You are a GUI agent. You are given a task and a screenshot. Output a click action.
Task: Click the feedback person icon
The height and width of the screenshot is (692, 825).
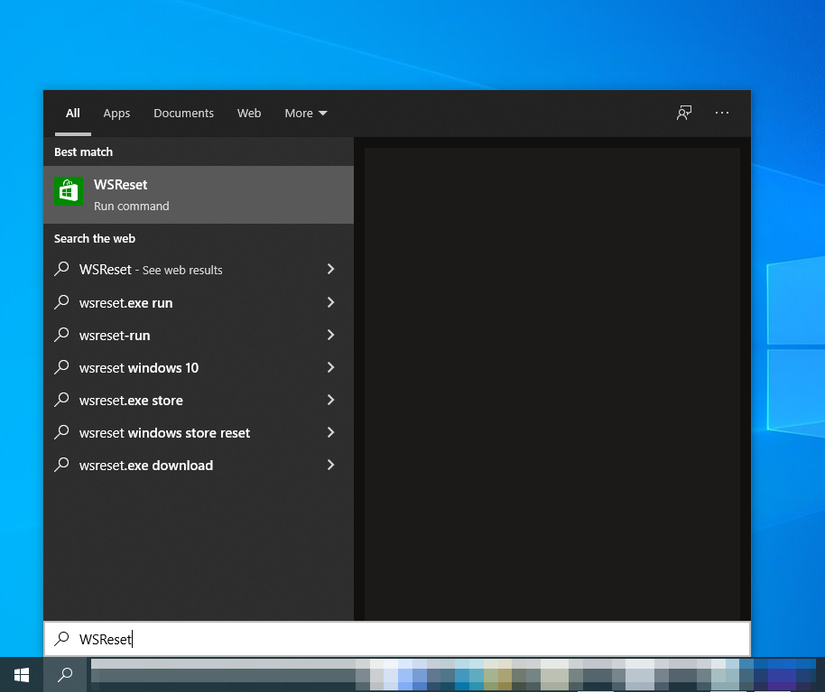pos(684,113)
